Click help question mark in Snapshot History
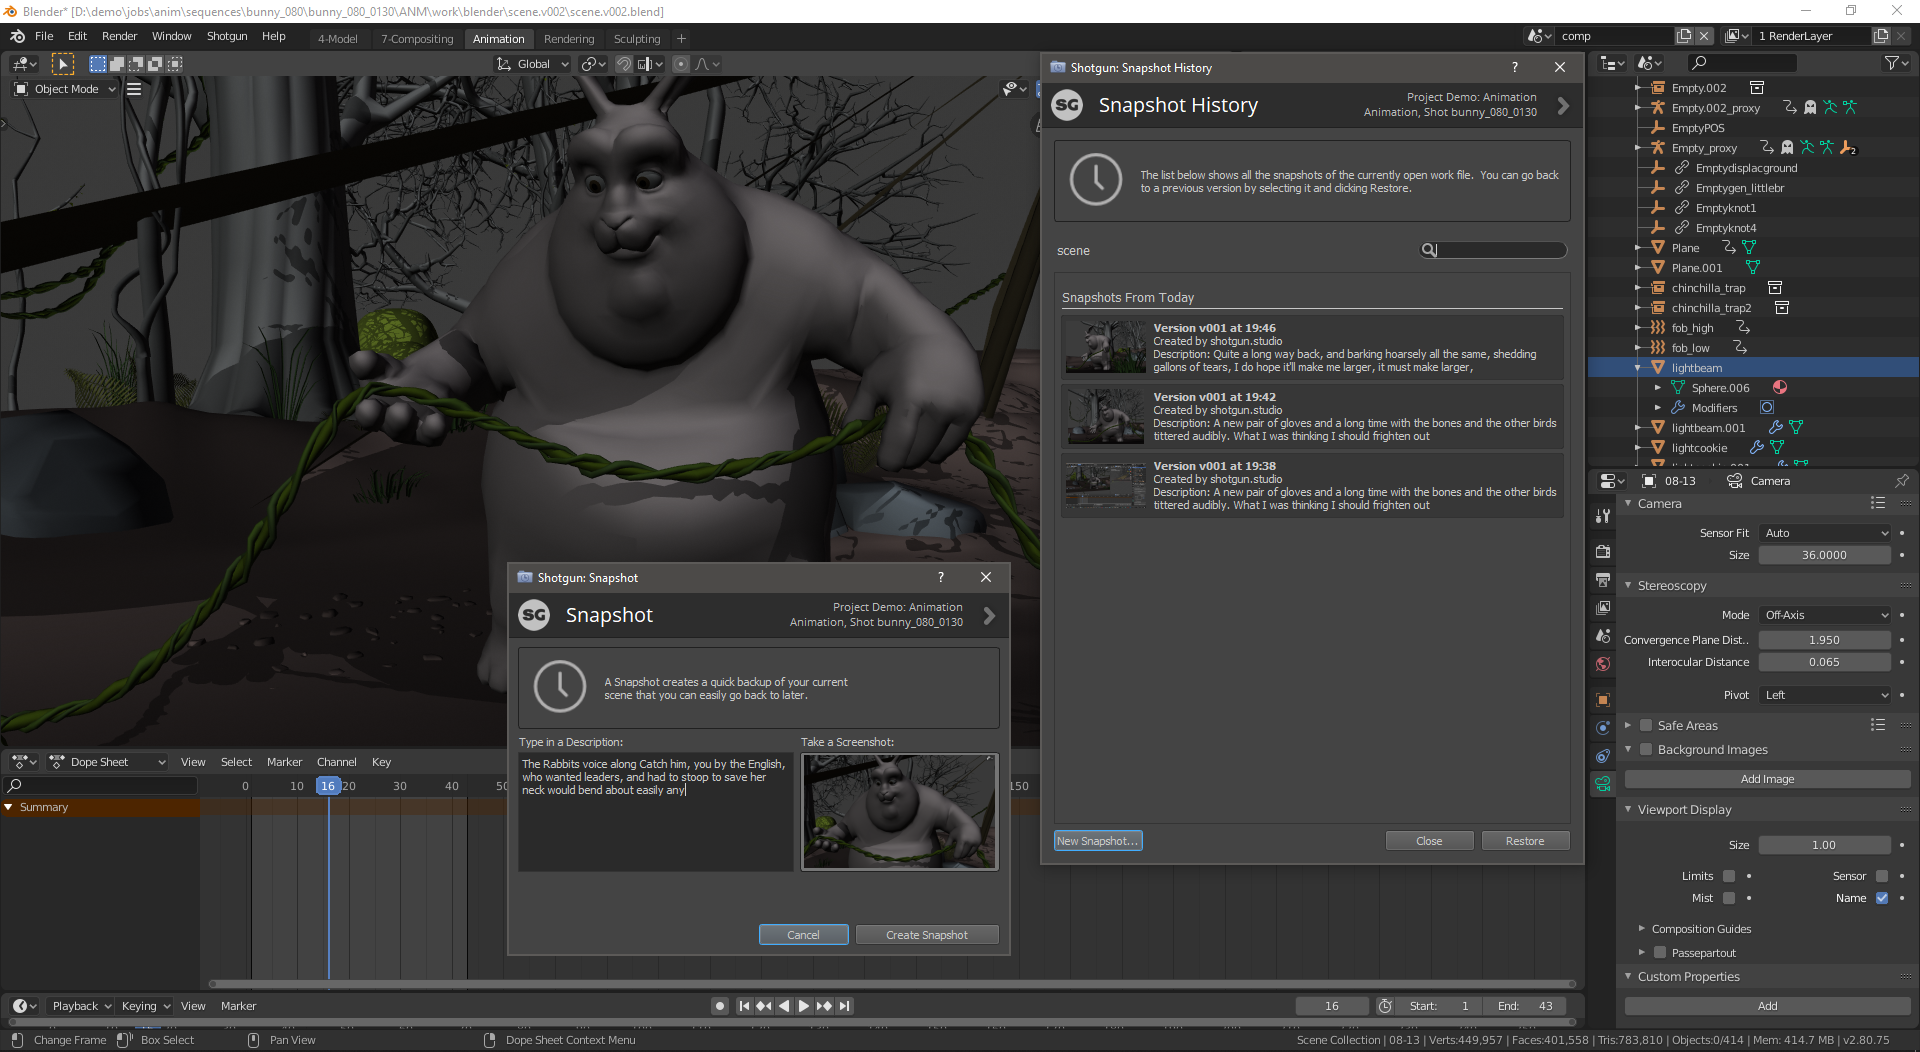The height and width of the screenshot is (1052, 1920). click(x=1515, y=67)
